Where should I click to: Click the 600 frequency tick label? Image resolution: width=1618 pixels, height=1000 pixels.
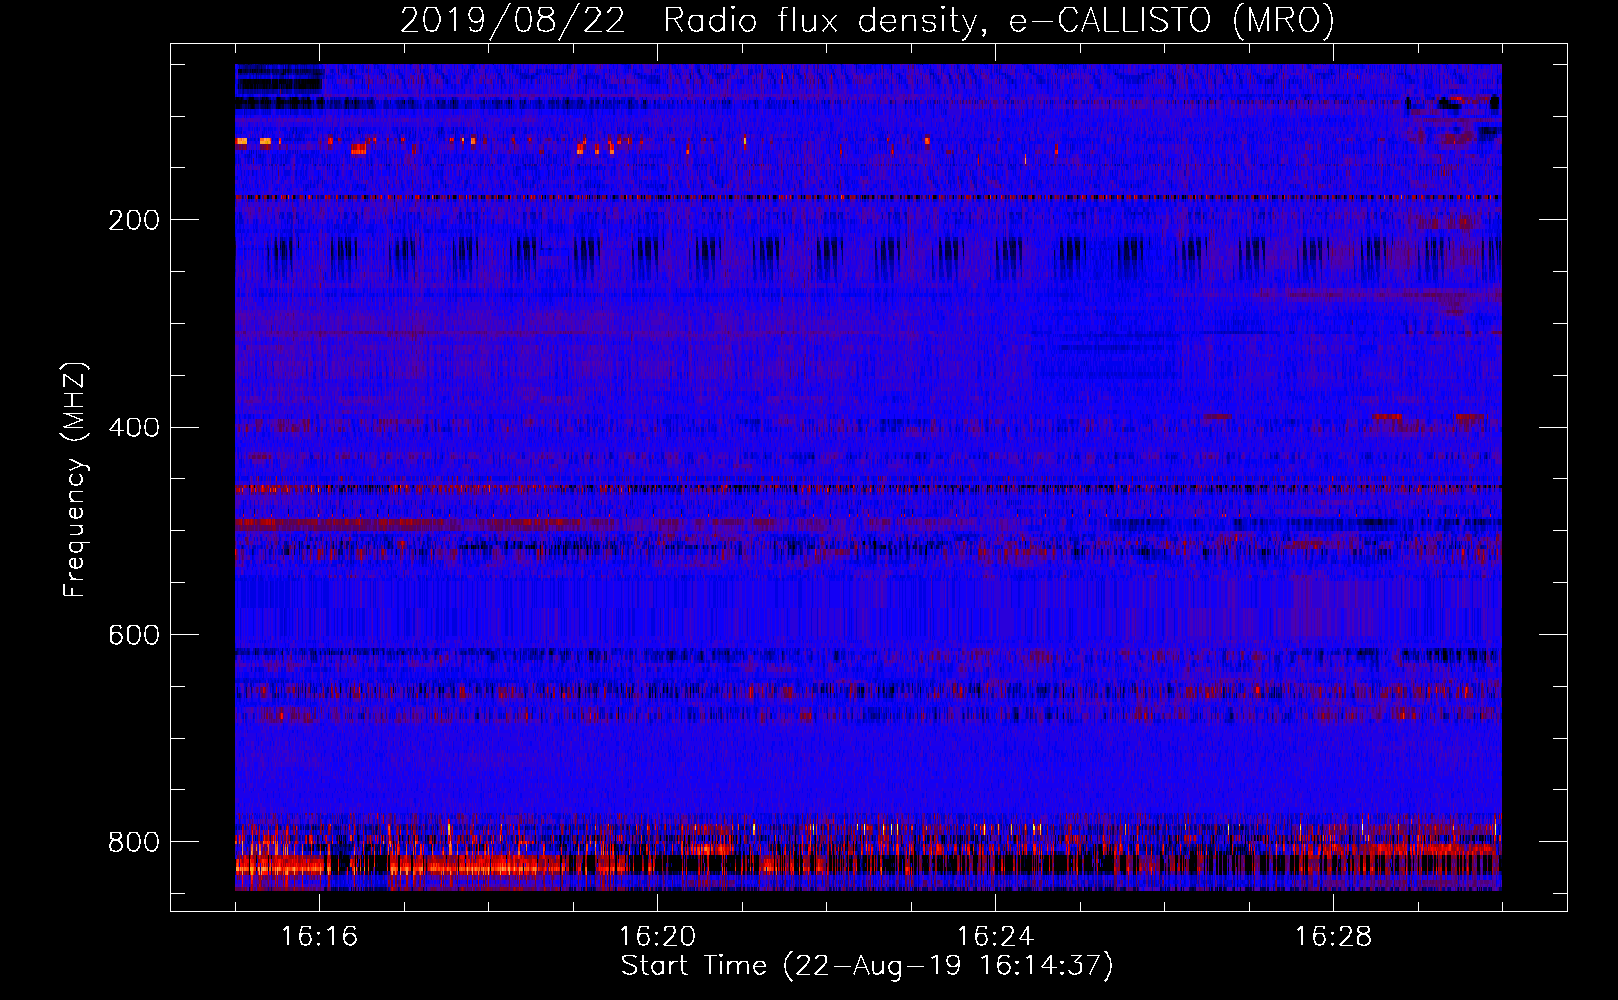[x=134, y=635]
